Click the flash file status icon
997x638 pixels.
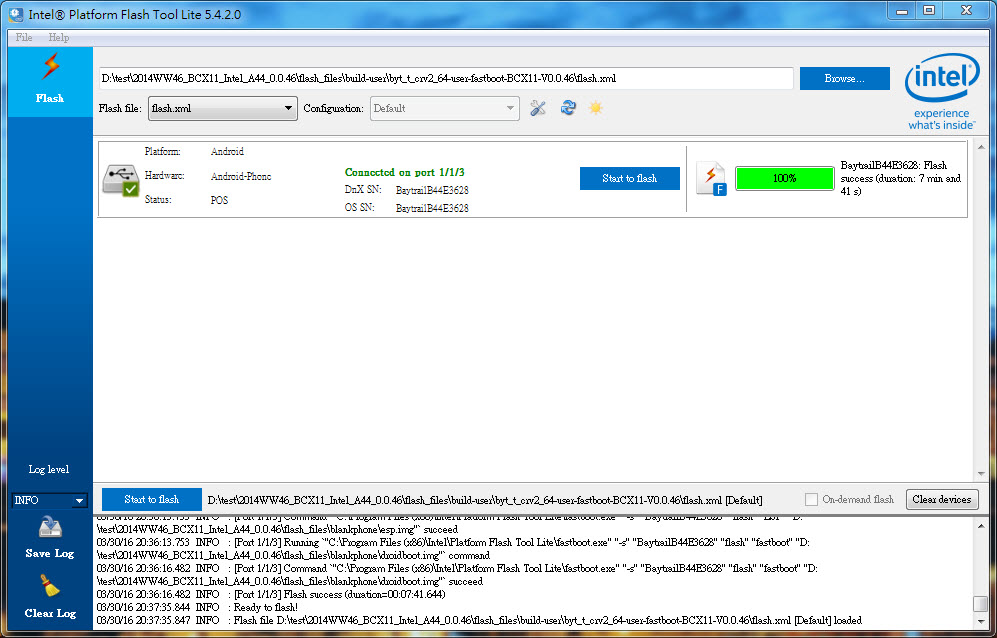coord(711,179)
